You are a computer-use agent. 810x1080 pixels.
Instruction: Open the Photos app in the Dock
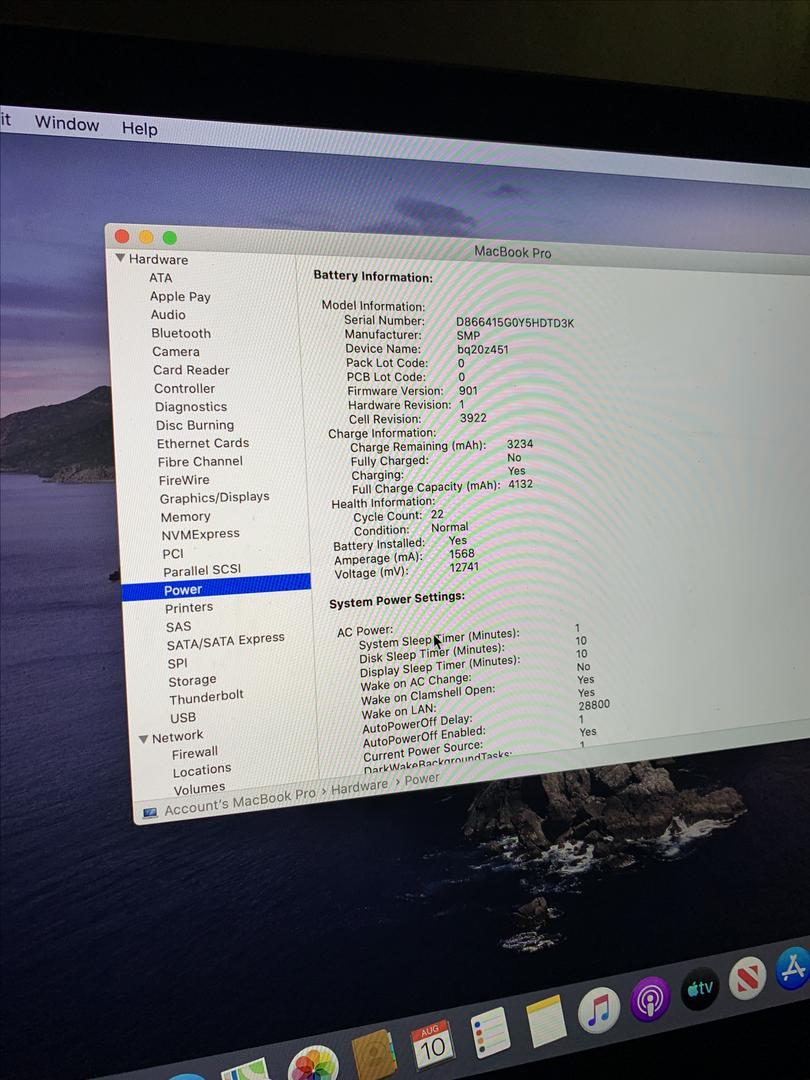click(313, 1063)
